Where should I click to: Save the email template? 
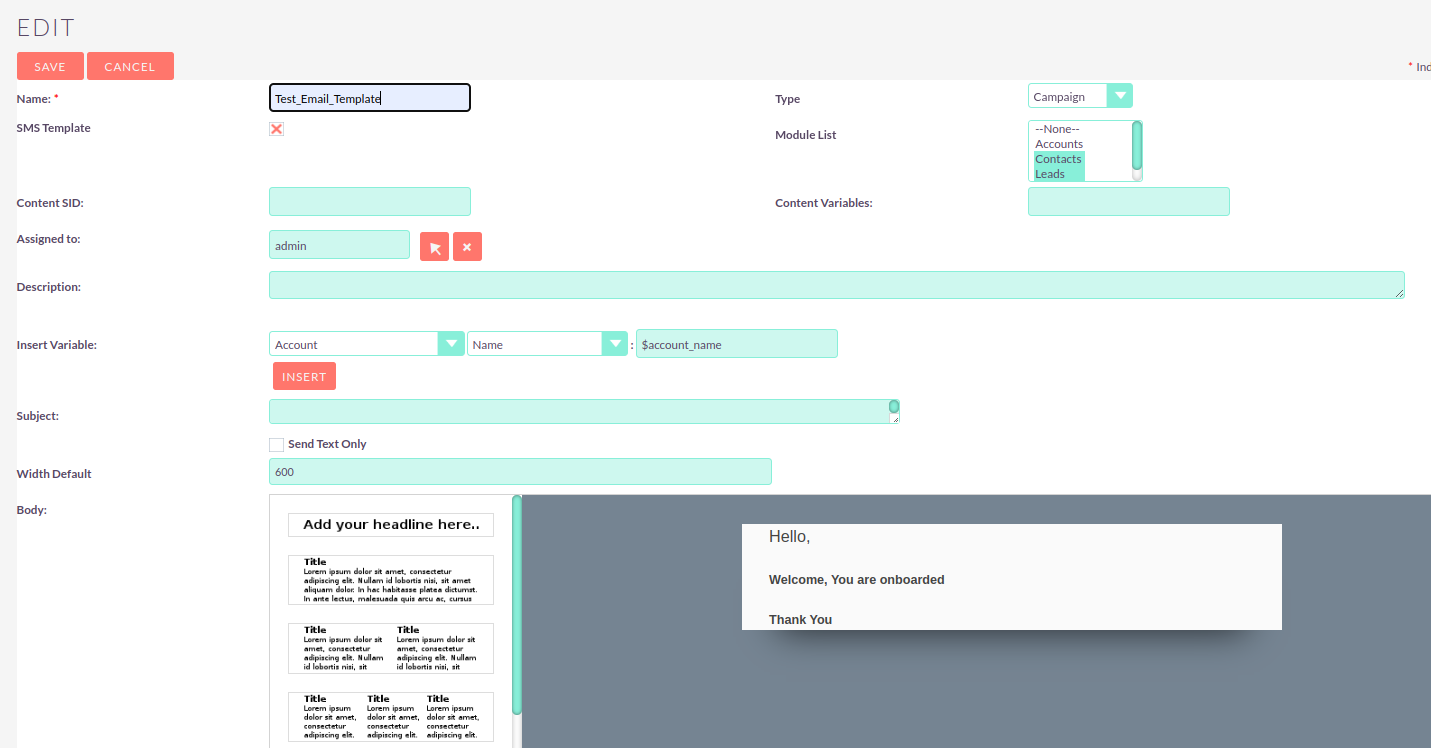[50, 66]
